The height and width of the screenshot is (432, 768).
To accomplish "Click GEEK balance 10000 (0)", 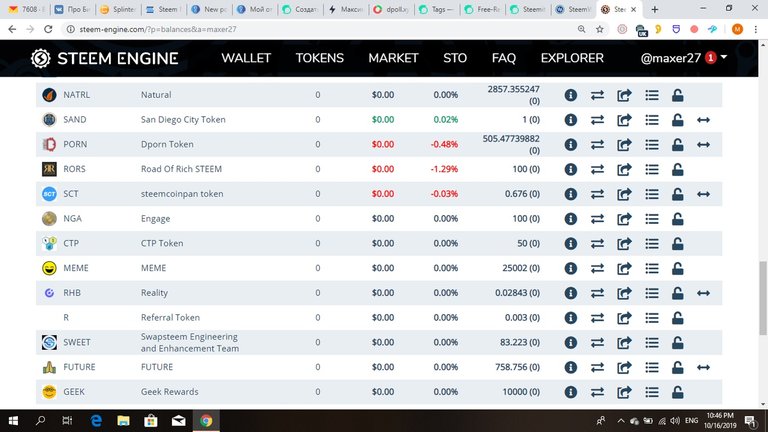I will point(521,392).
